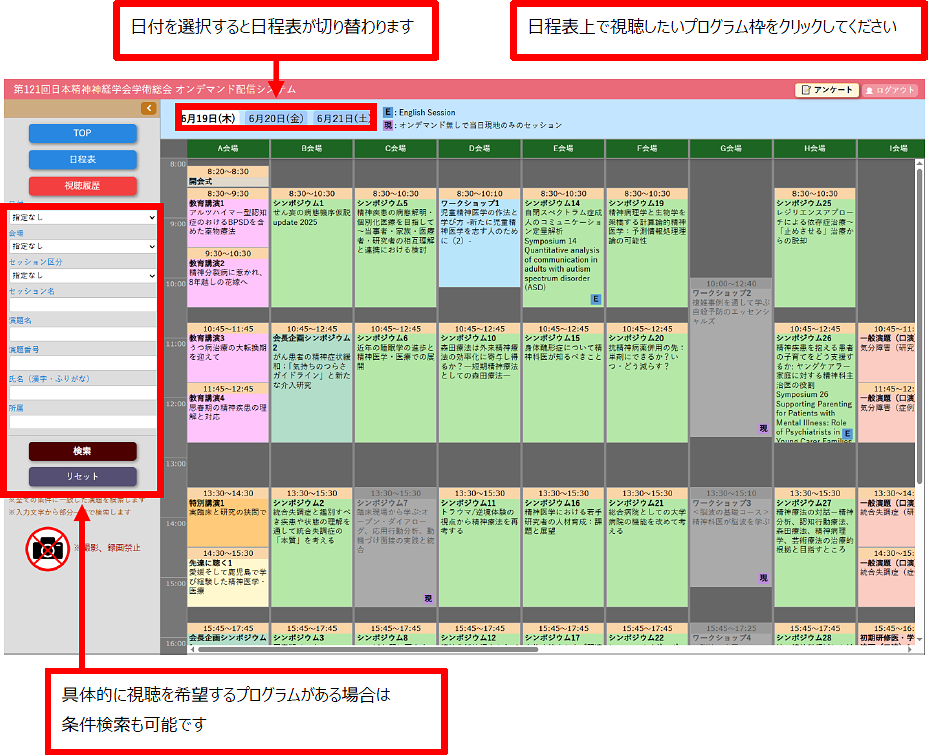Open the 視聴履歴 viewing history button
This screenshot has width=928, height=755.
point(82,186)
